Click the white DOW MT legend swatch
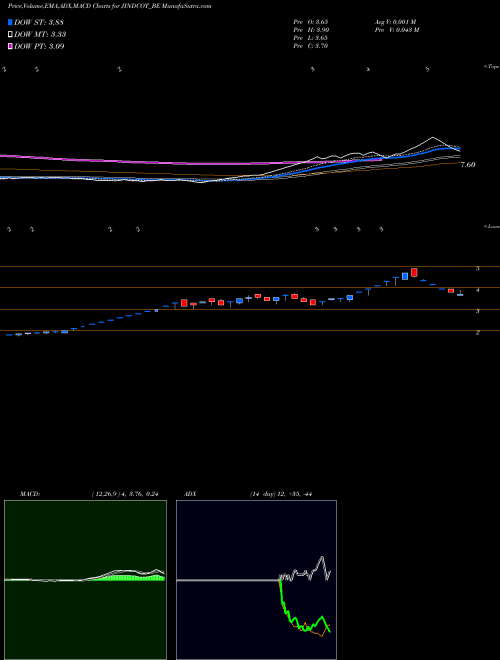Viewport: 500px width, 660px height. click(11, 35)
